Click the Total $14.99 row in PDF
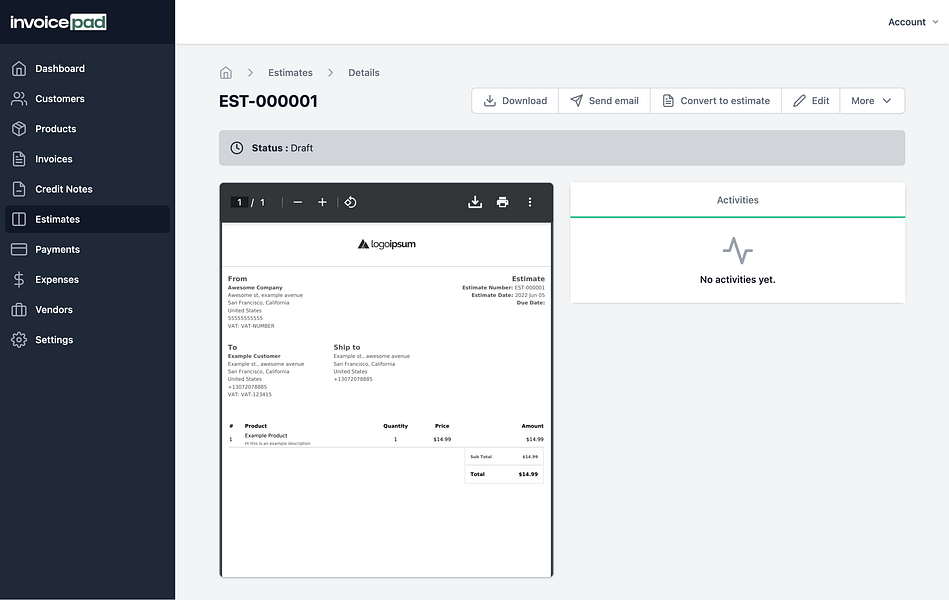This screenshot has height=600, width=949. point(504,474)
